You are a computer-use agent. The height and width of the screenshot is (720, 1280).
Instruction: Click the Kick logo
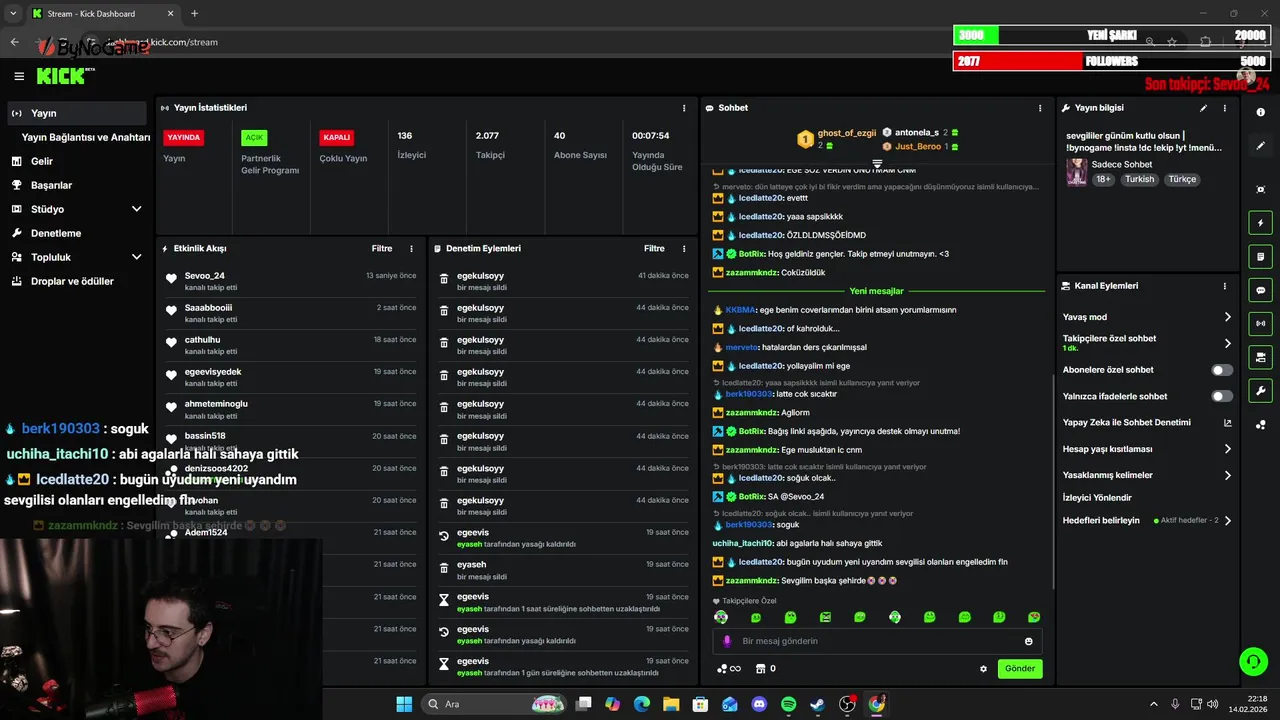(62, 76)
